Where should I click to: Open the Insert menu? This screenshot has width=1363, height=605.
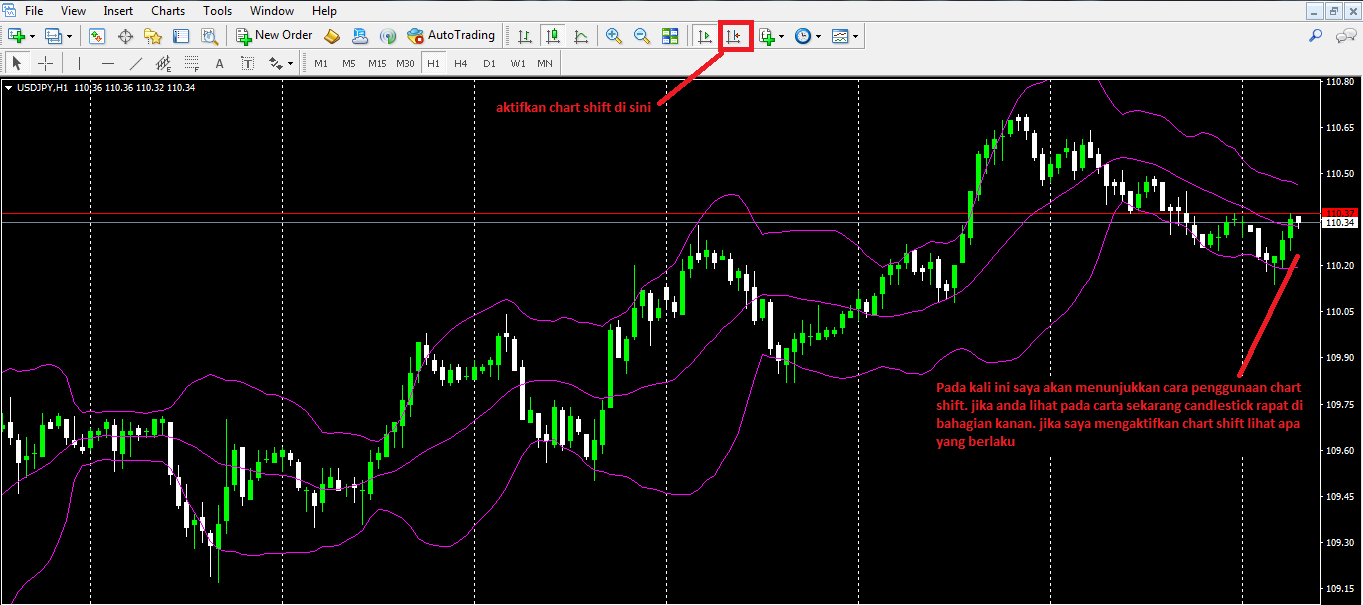pyautogui.click(x=119, y=11)
